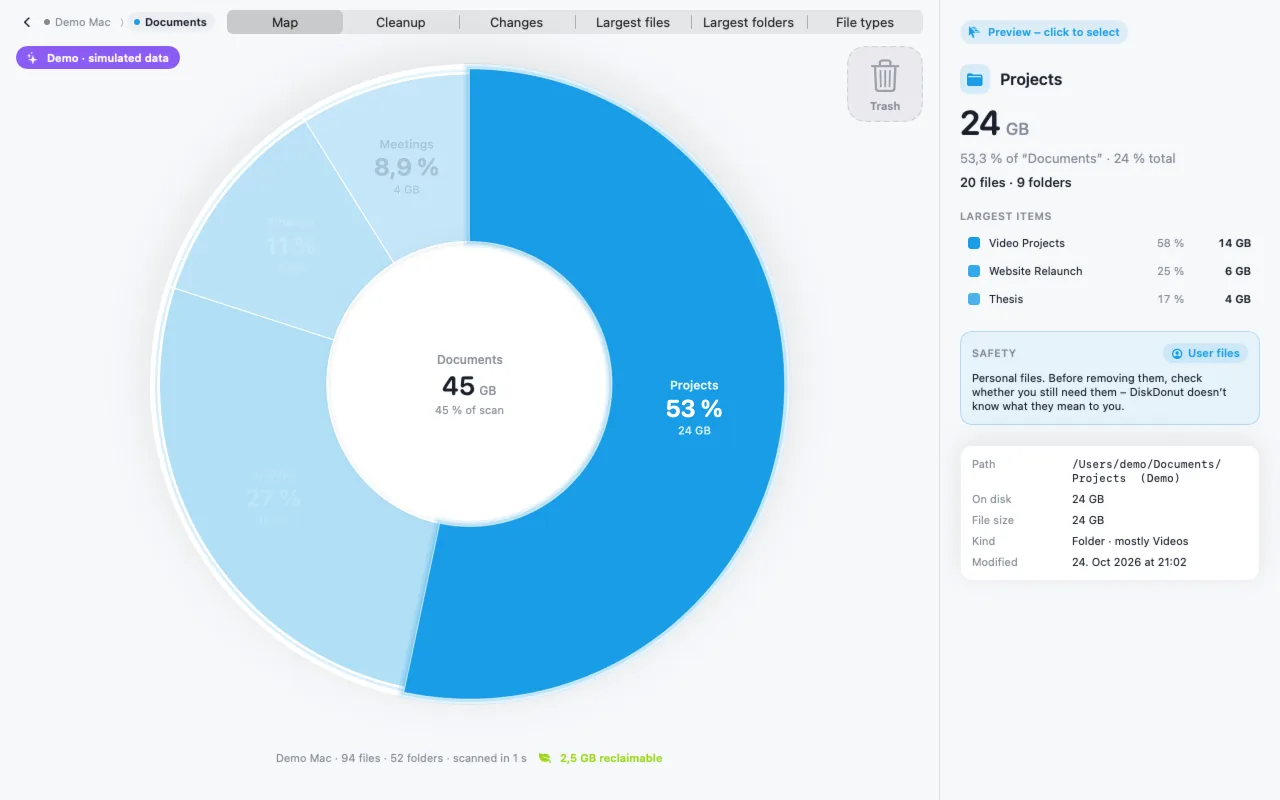Image resolution: width=1280 pixels, height=800 pixels.
Task: Click the Projects heading in details panel
Action: coord(1031,79)
